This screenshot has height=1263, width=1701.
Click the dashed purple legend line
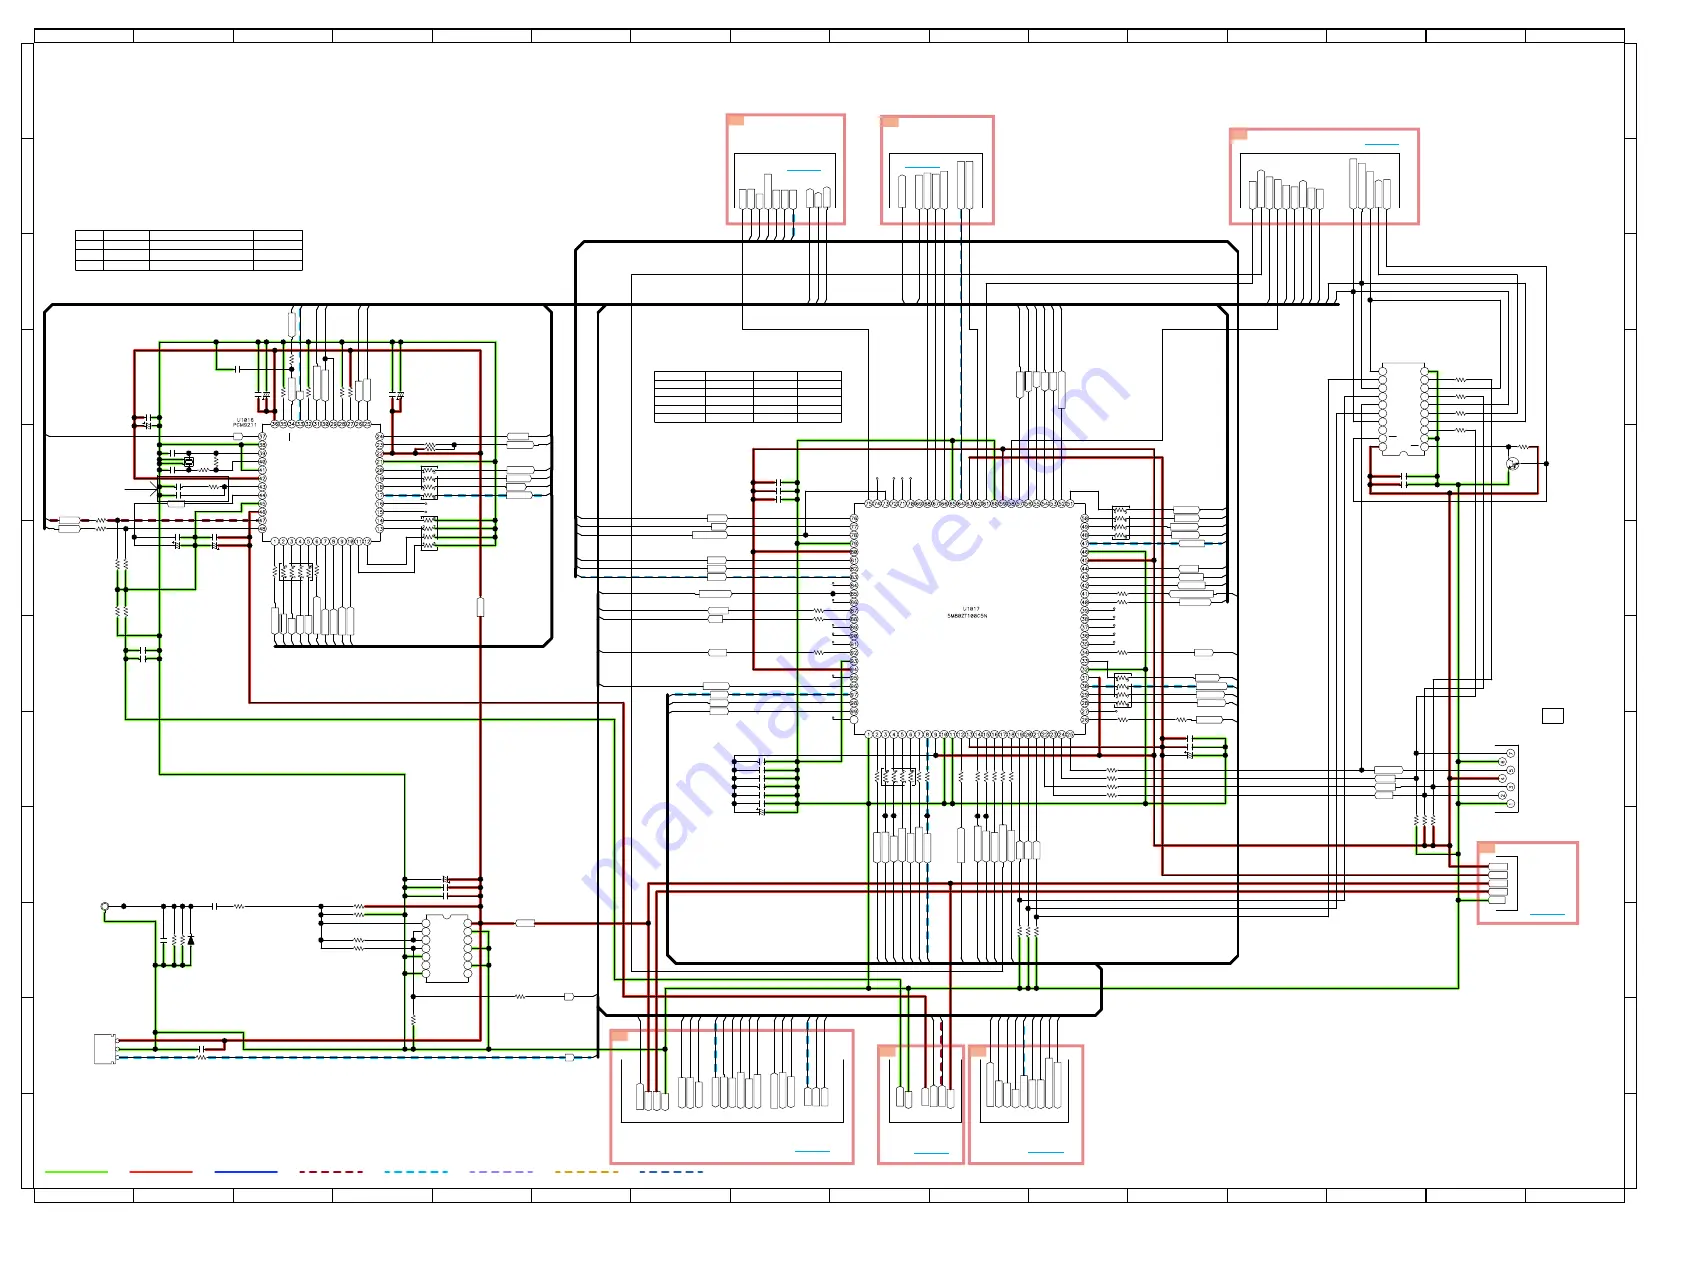[x=501, y=1172]
